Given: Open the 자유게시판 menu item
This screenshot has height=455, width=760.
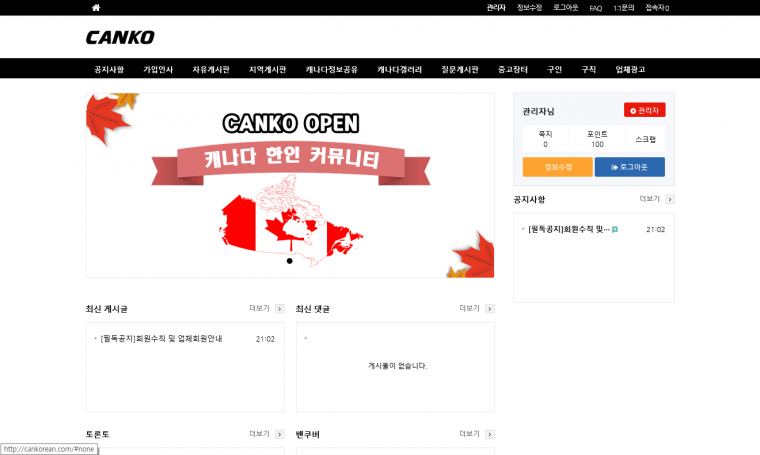Looking at the screenshot, I should pos(211,69).
